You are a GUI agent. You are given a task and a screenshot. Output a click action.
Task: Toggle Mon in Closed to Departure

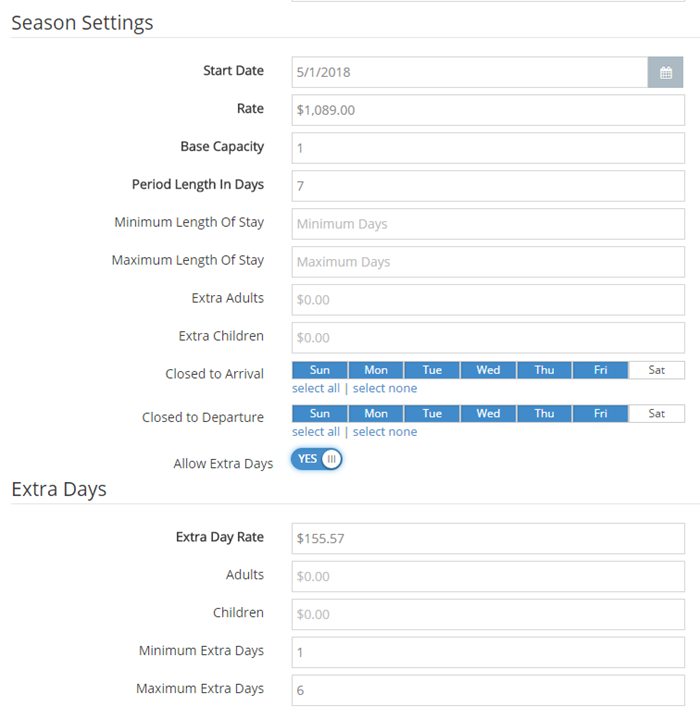coord(376,414)
